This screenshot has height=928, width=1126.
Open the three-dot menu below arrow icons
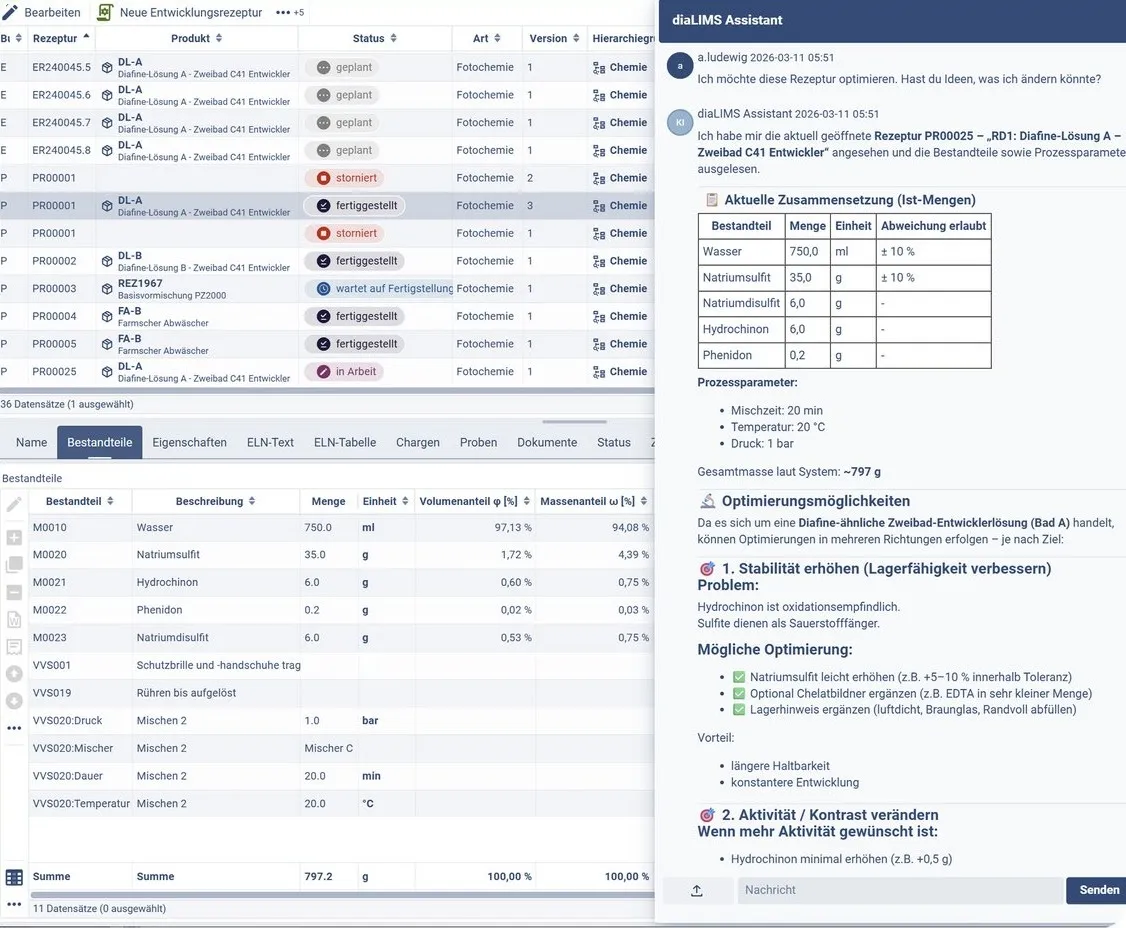[x=14, y=728]
